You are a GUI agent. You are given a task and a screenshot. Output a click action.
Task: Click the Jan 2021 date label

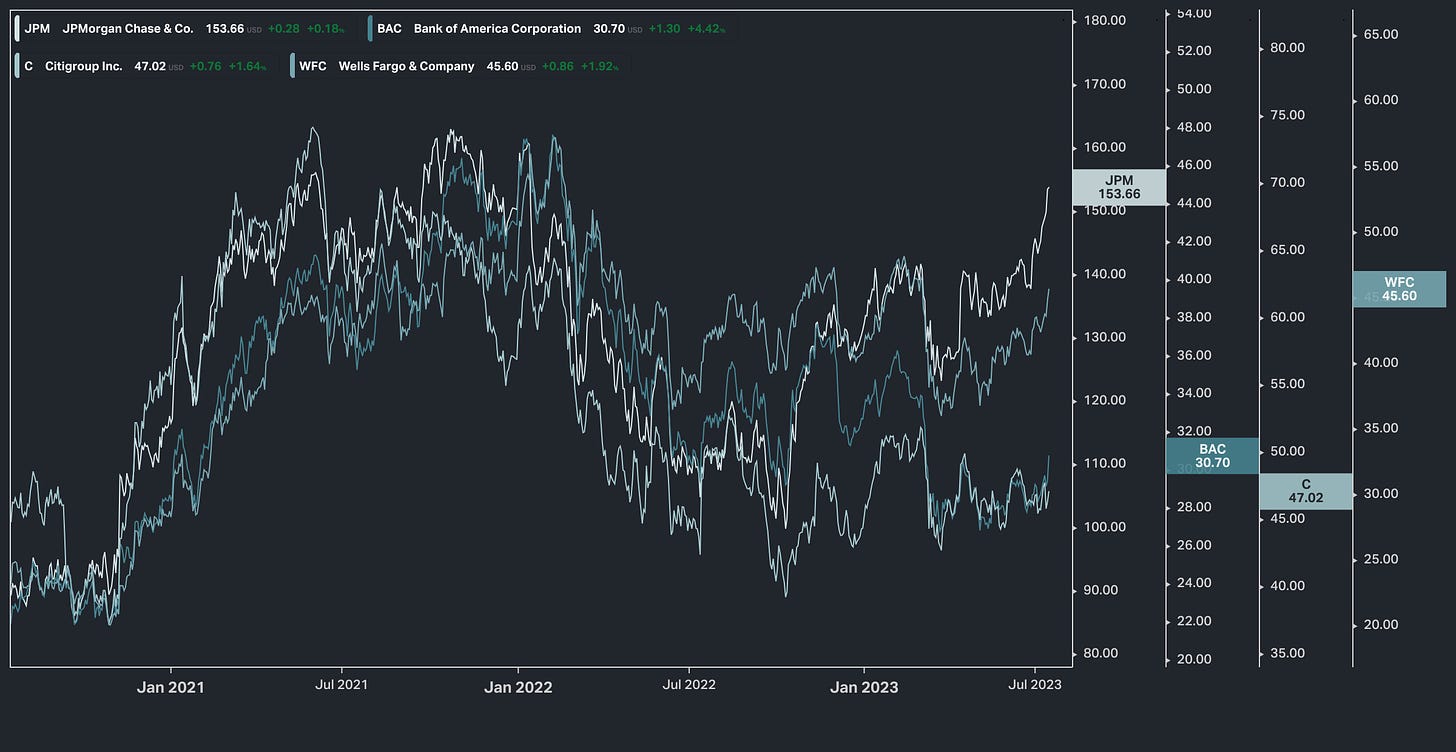coord(171,687)
